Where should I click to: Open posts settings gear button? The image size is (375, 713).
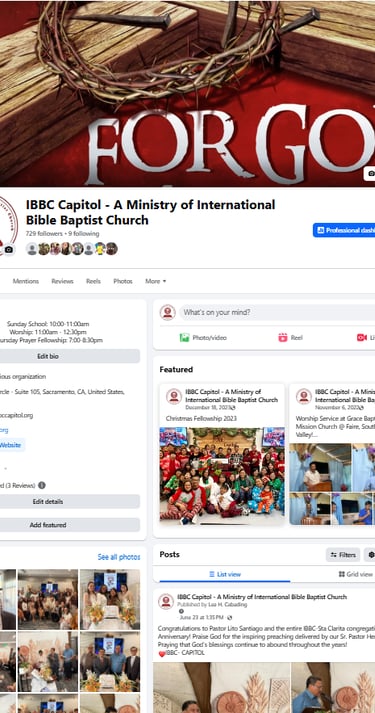point(370,555)
